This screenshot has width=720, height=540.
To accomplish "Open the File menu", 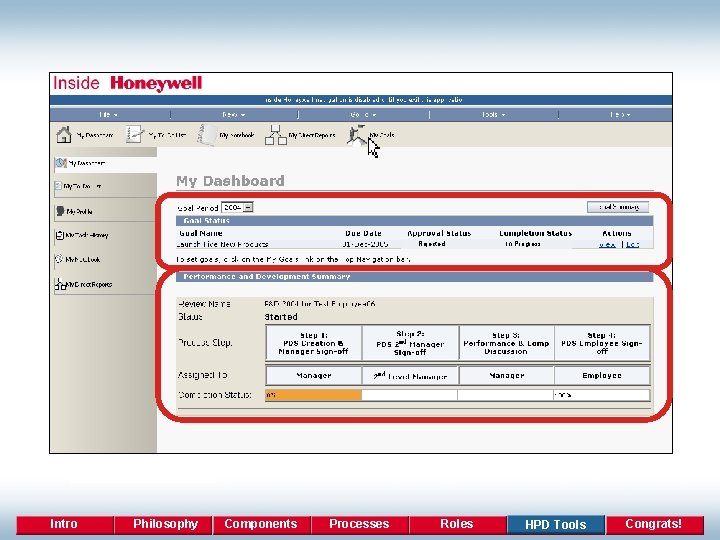I will tap(108, 114).
